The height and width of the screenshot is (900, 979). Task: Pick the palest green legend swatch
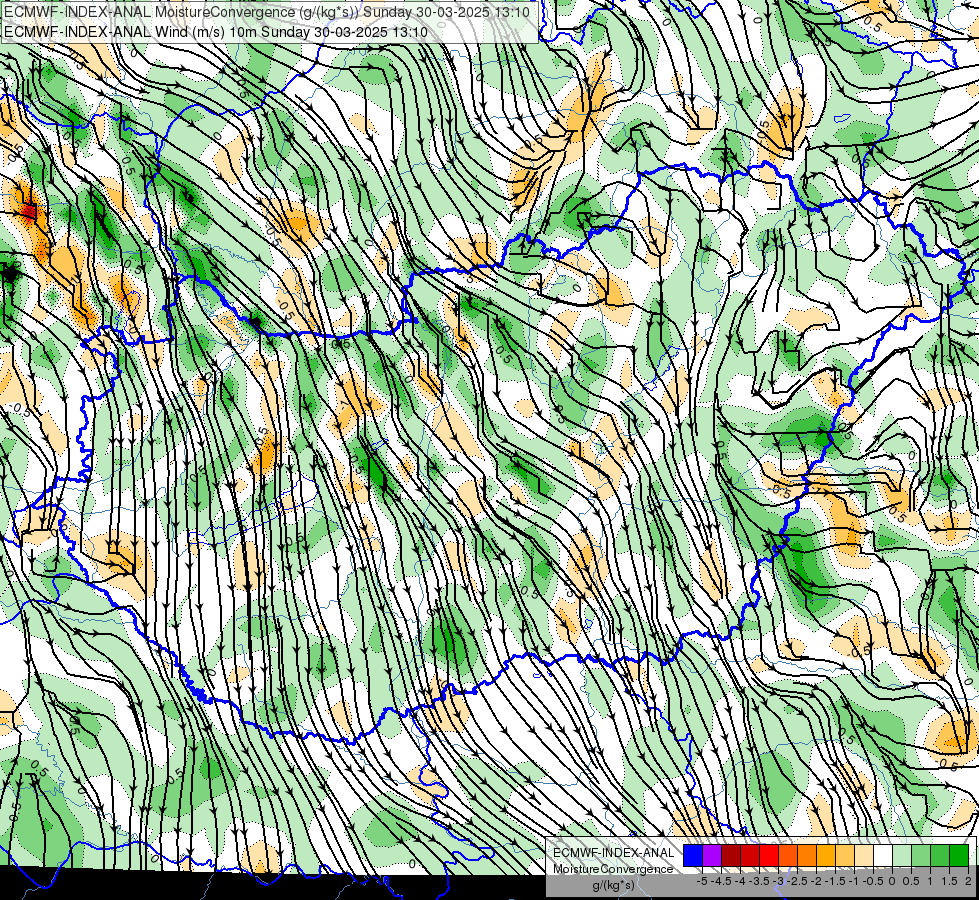click(902, 856)
